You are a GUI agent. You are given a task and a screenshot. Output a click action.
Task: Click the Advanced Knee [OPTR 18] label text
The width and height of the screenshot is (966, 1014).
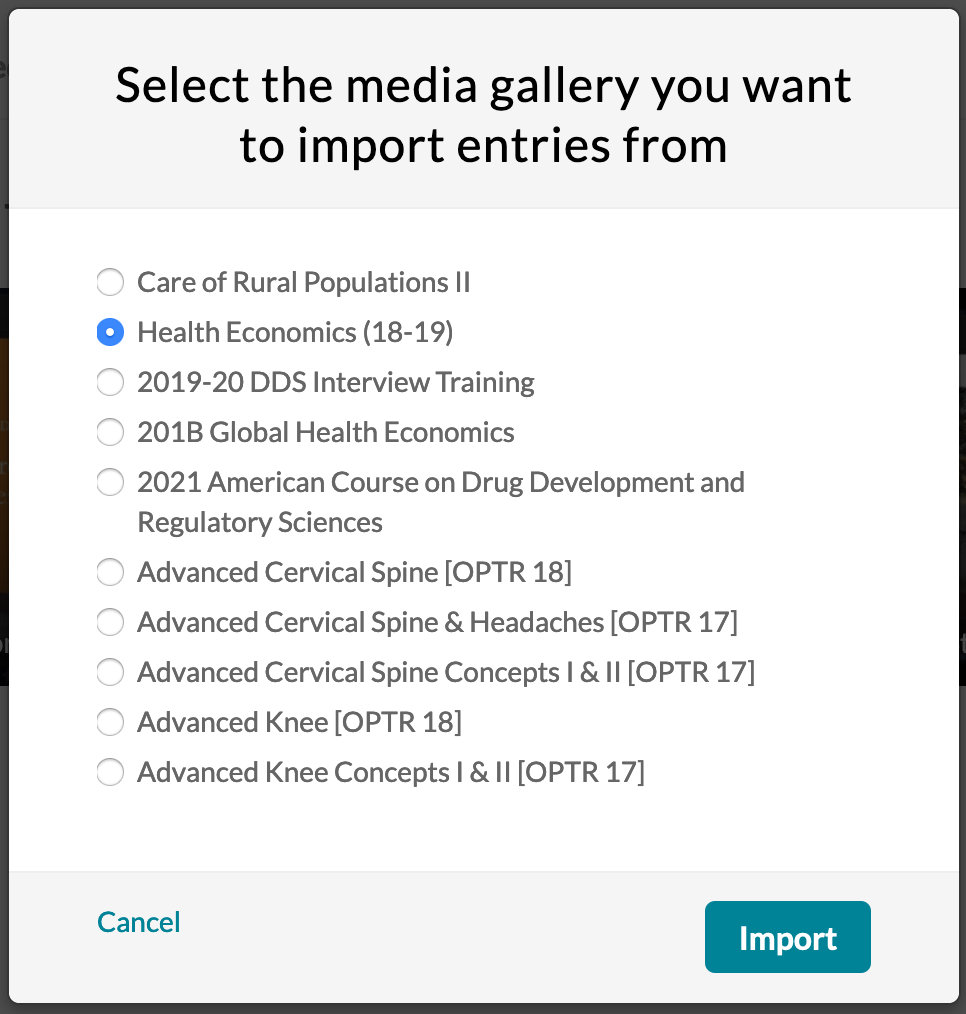[x=299, y=722]
